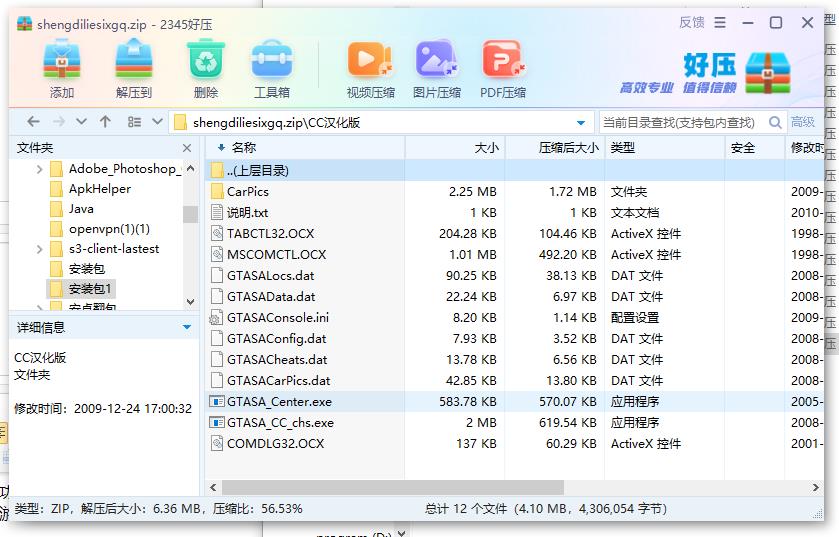Click the CarPics folder icon
839x537 pixels.
217,191
